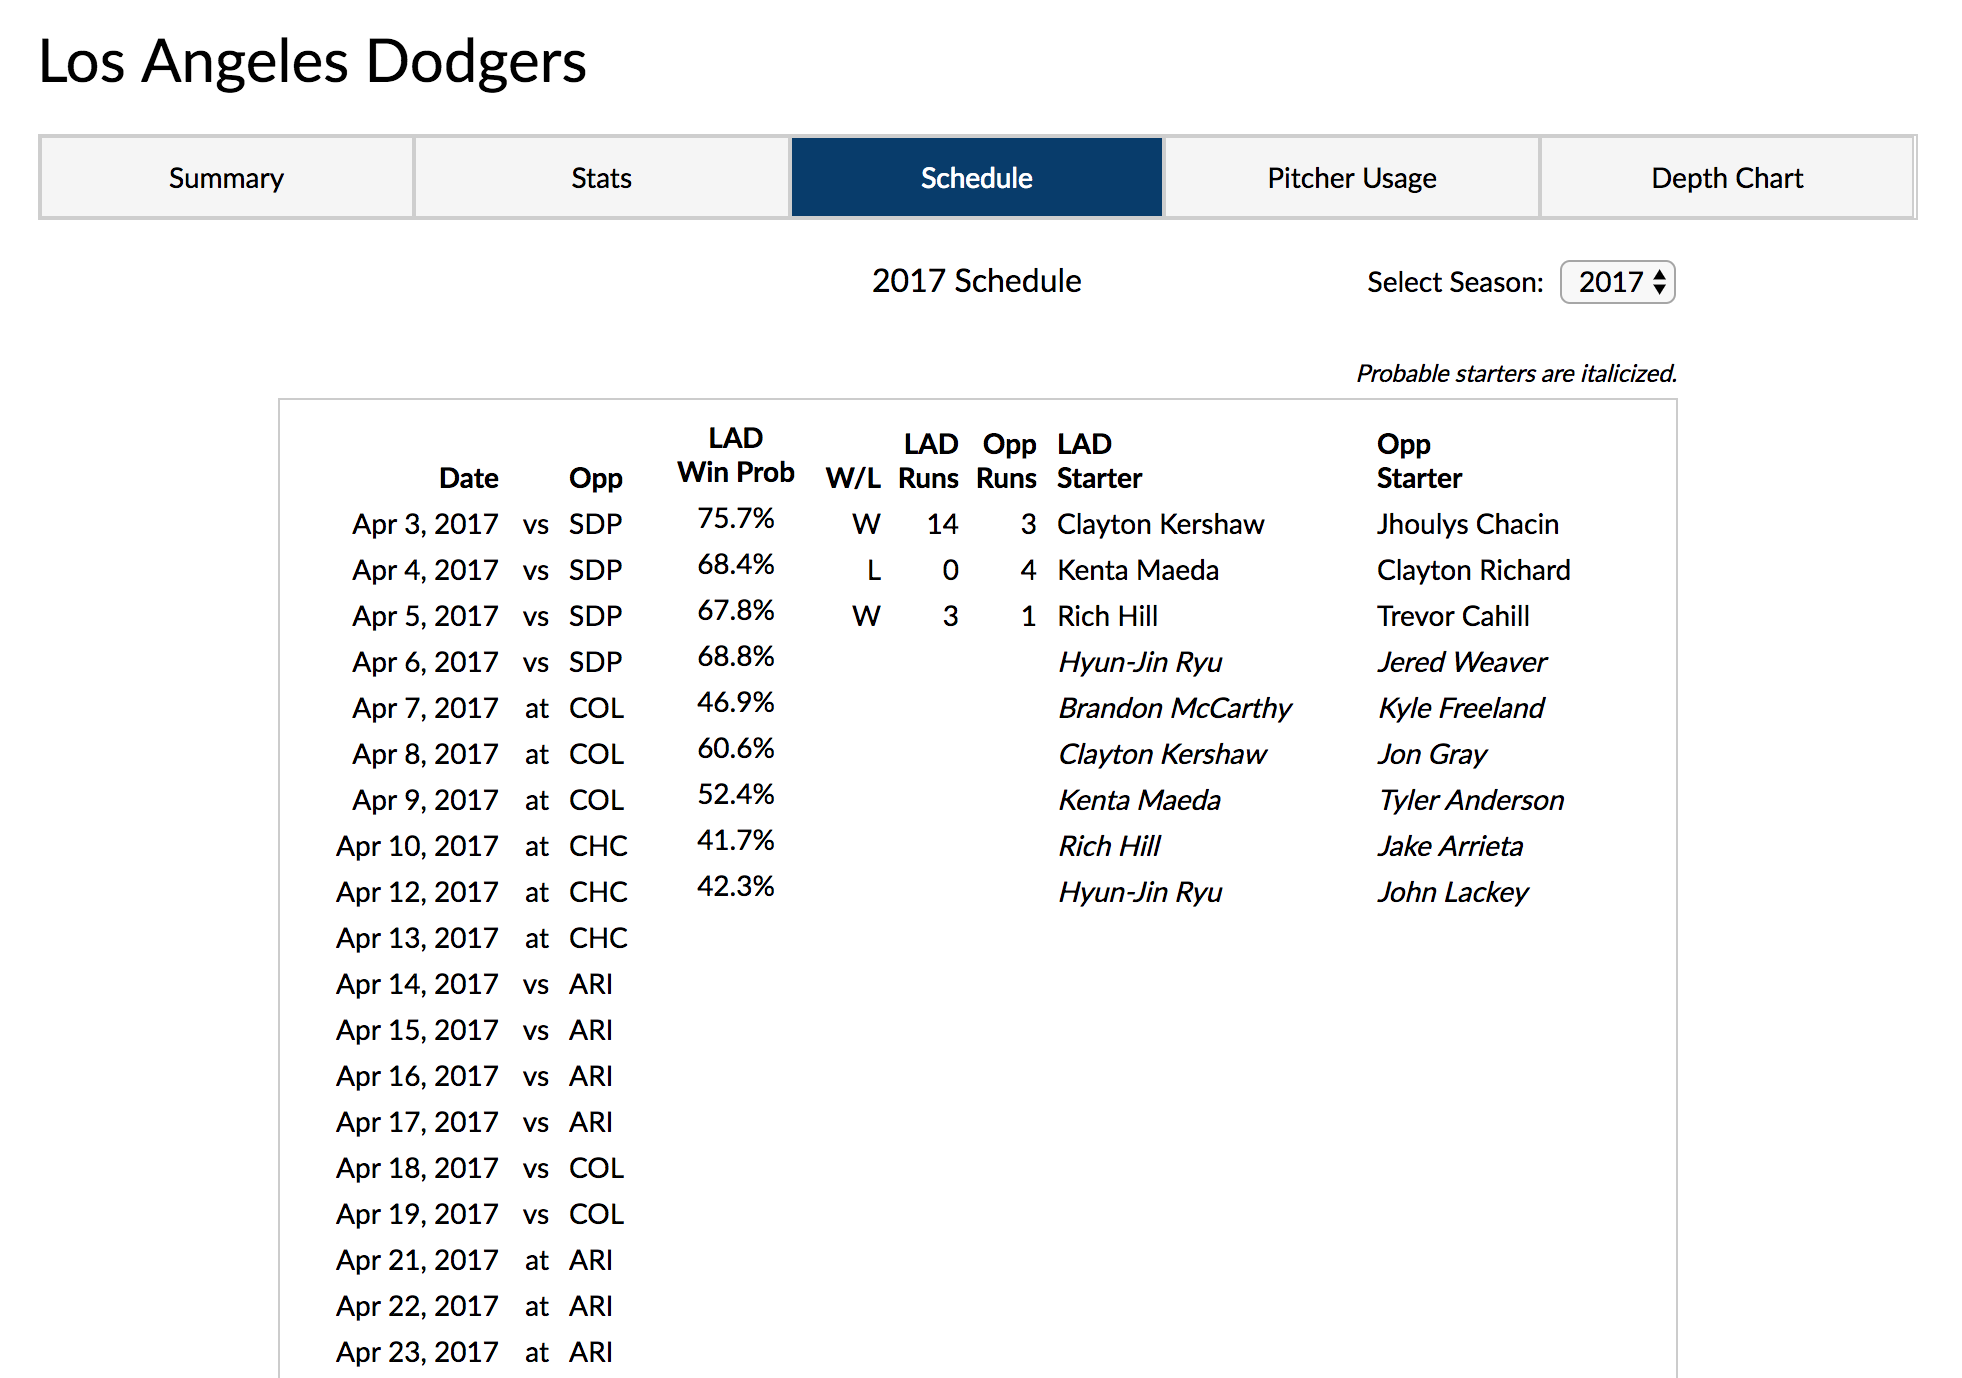
Task: Click Hyun-Jin Ryu for Apr 6 game
Action: click(x=1140, y=661)
